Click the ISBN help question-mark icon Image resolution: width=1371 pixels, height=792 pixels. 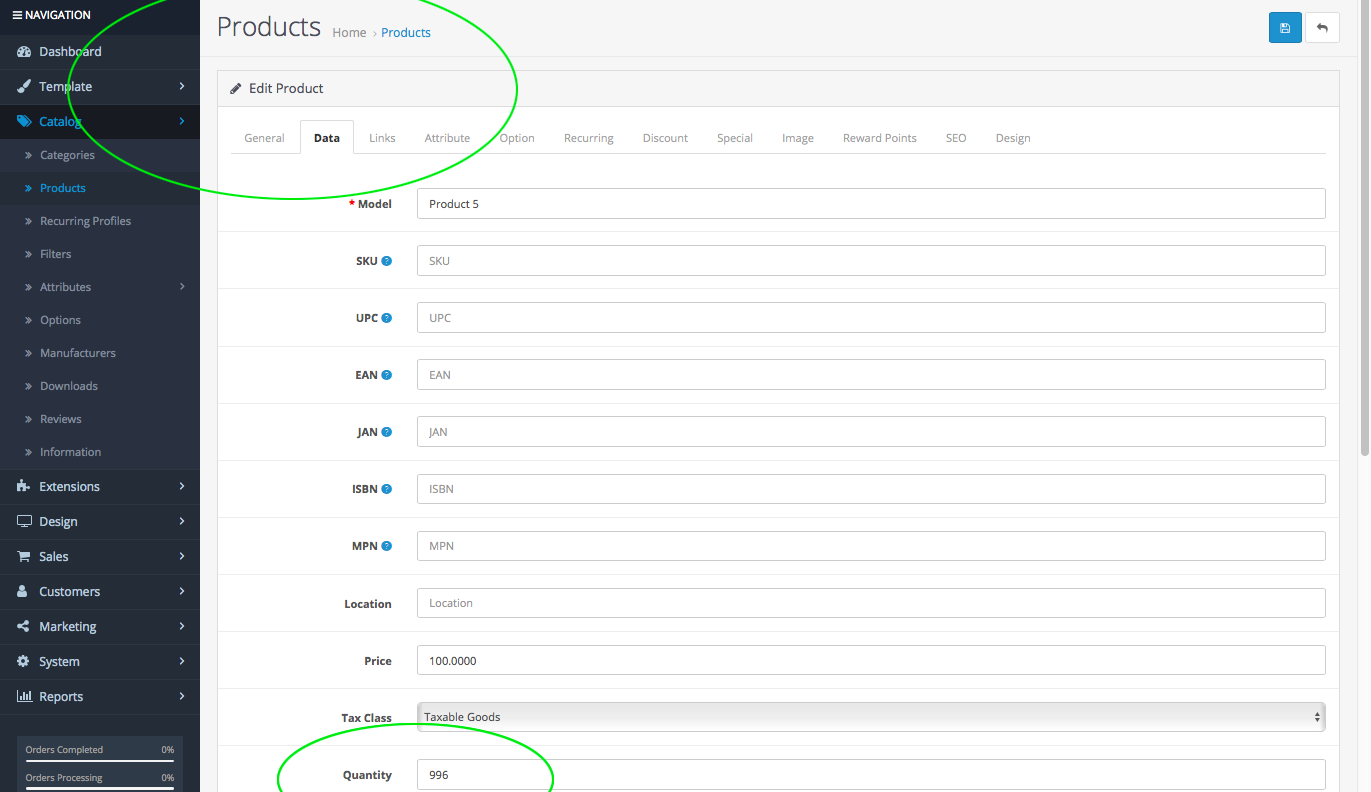coord(387,489)
